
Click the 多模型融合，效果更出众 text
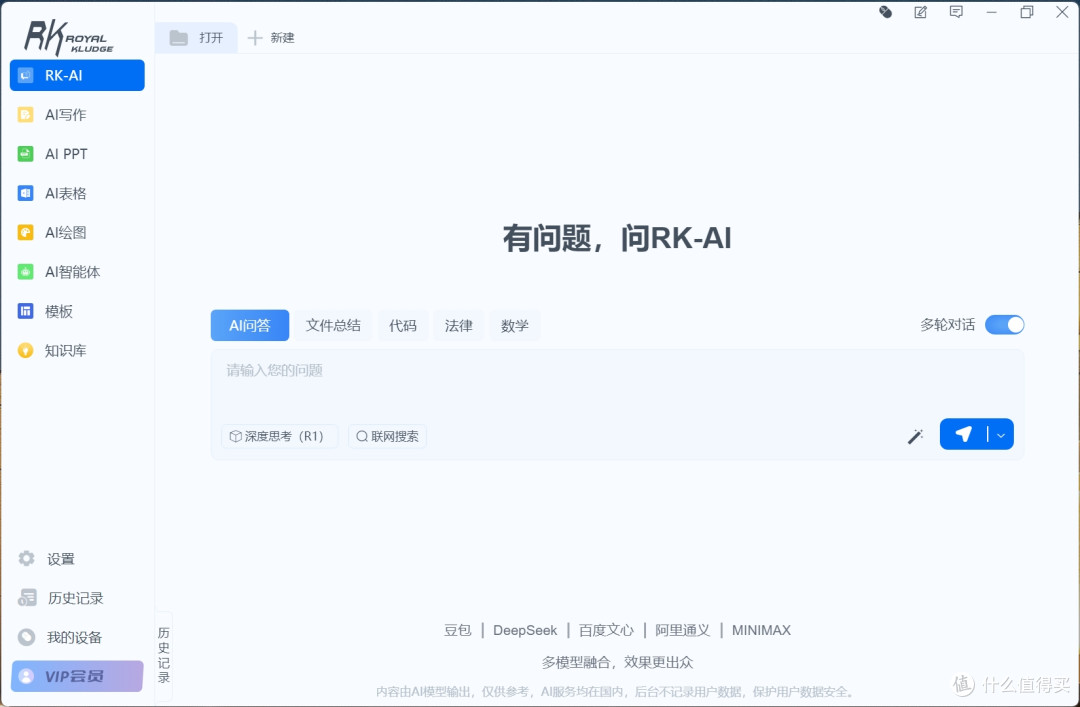617,662
